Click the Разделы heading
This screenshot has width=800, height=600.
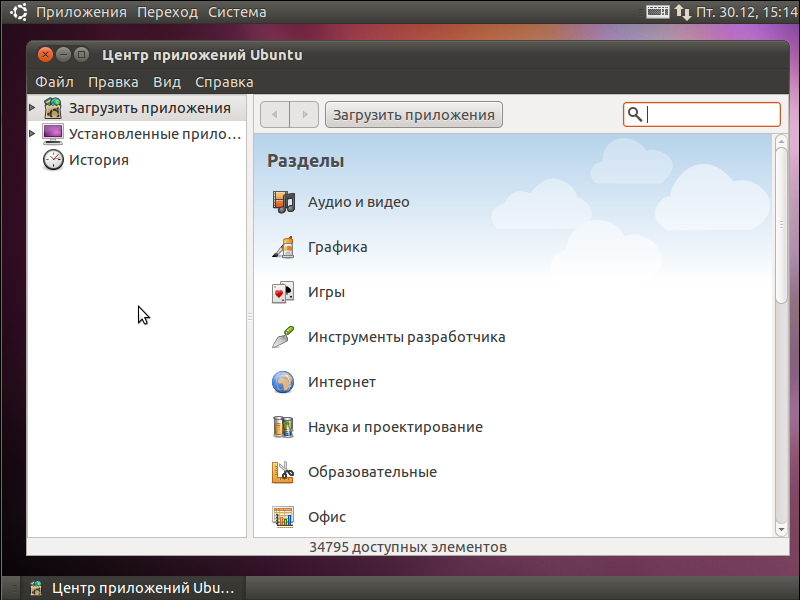306,161
